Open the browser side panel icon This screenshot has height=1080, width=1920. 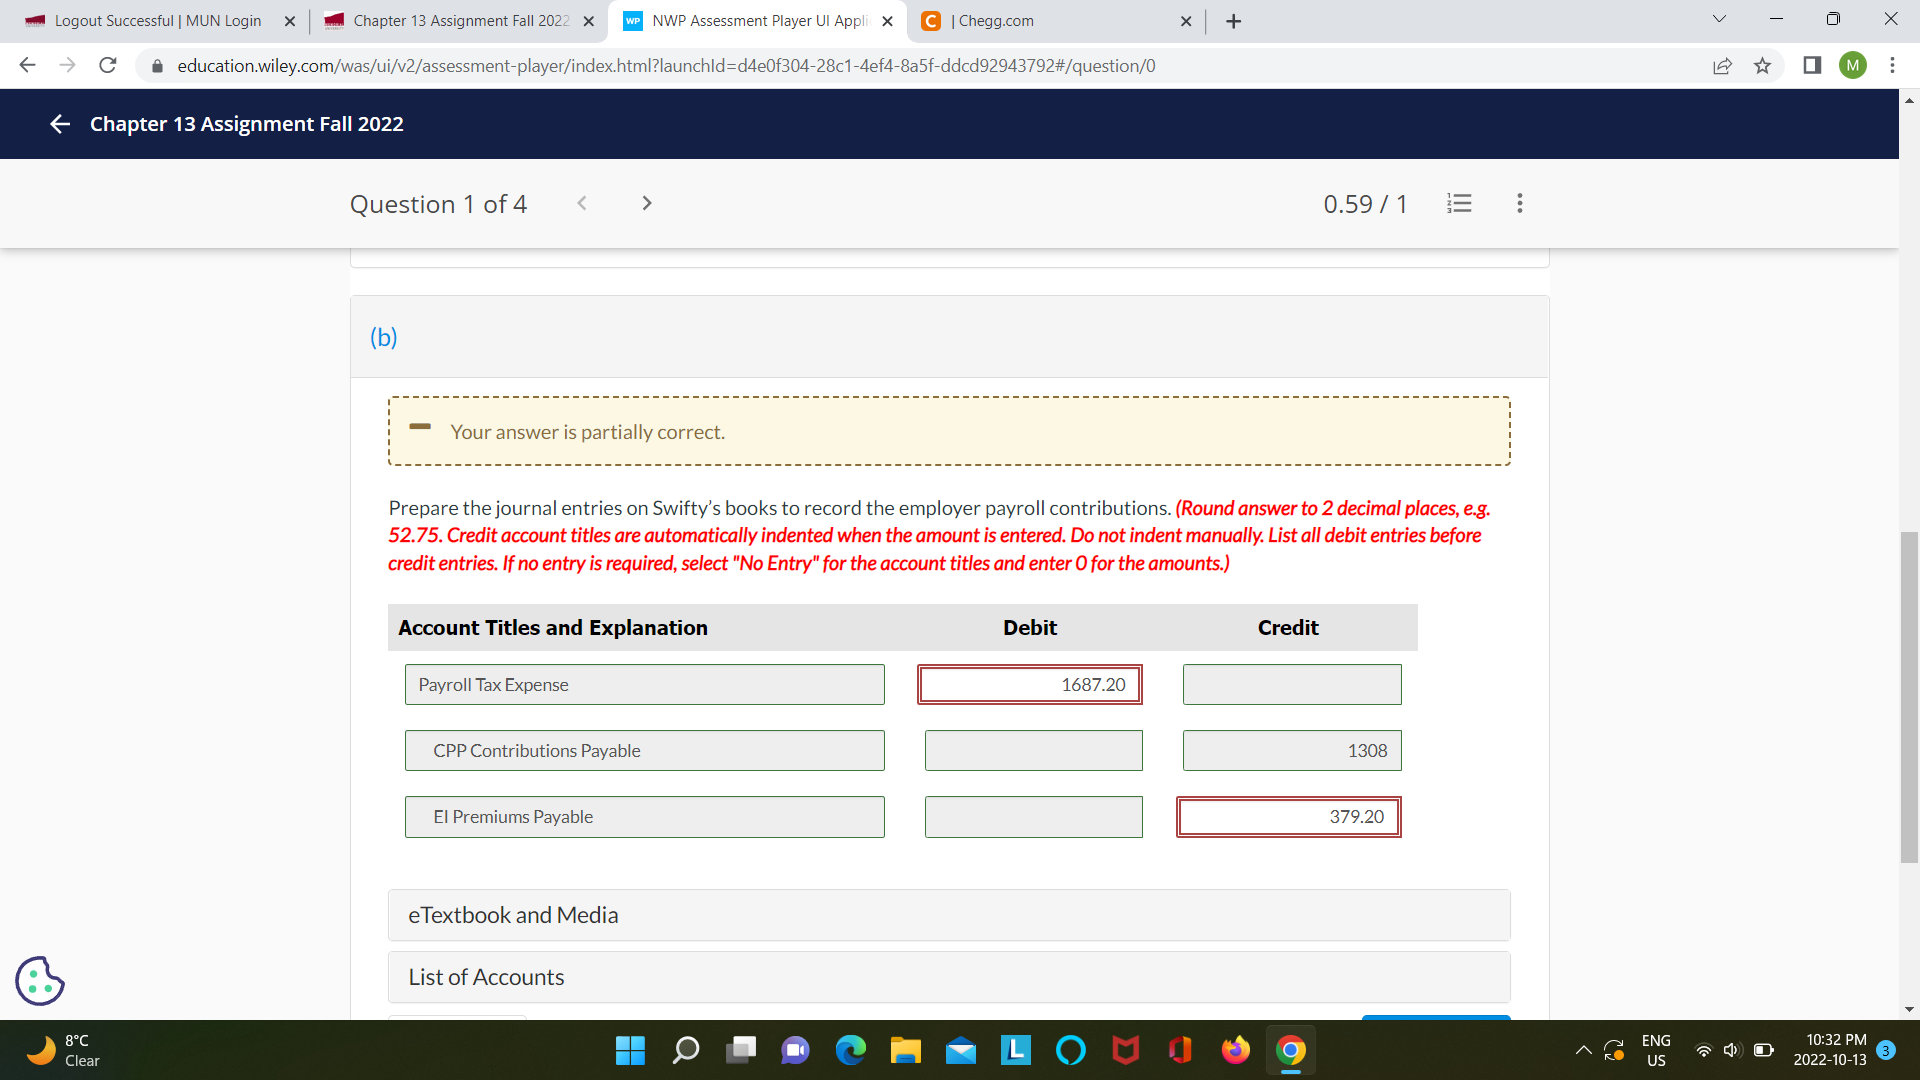click(1810, 65)
